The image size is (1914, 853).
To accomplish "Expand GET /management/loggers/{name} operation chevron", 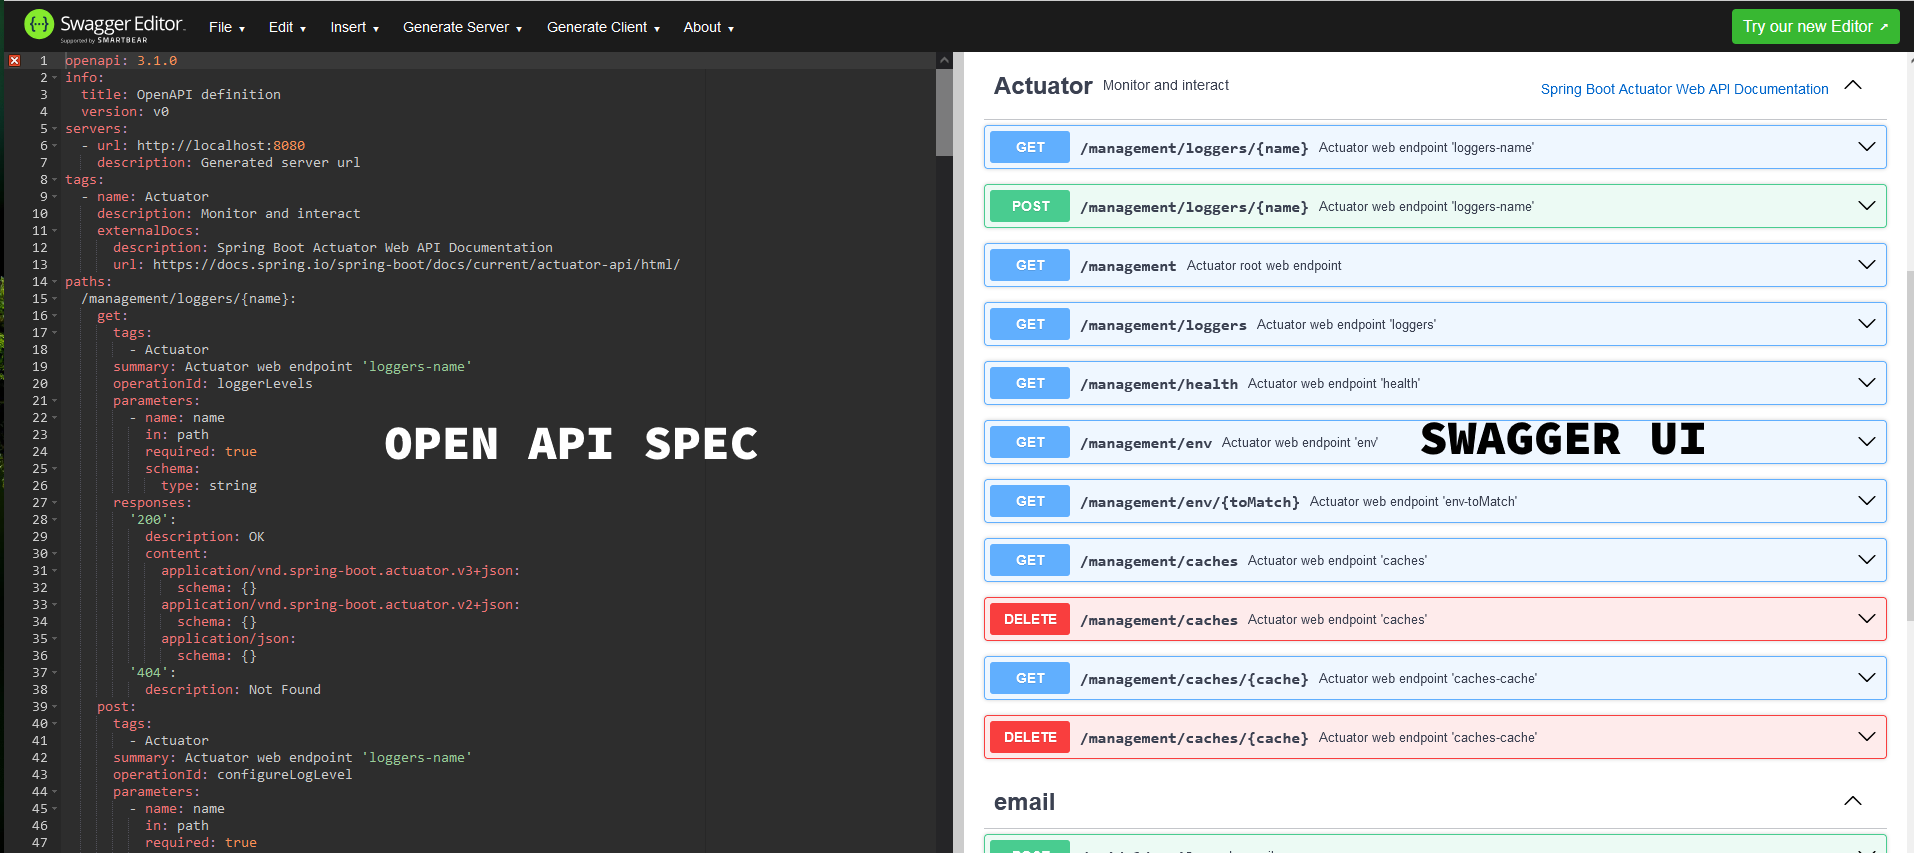I will click(1866, 147).
